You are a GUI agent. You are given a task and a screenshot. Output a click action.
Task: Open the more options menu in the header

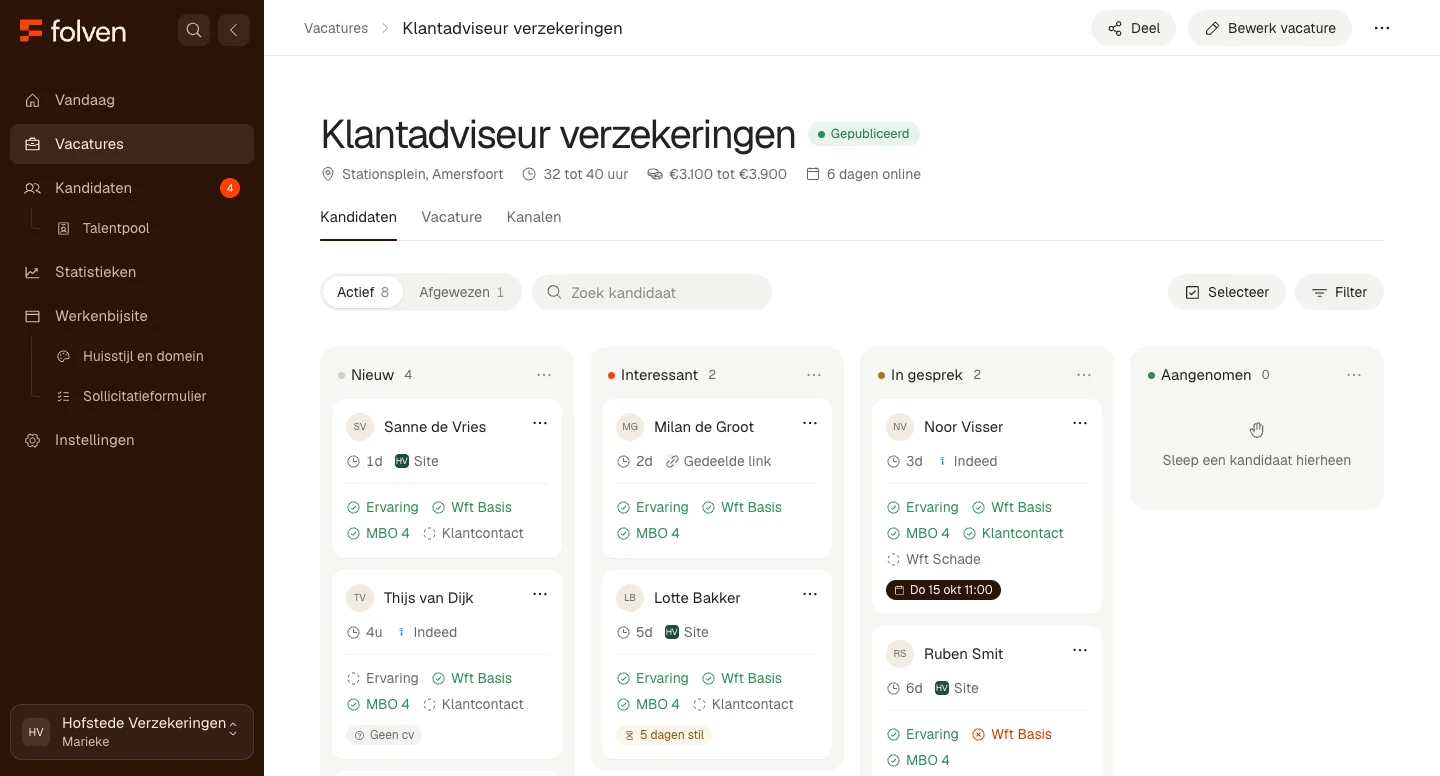(1382, 28)
